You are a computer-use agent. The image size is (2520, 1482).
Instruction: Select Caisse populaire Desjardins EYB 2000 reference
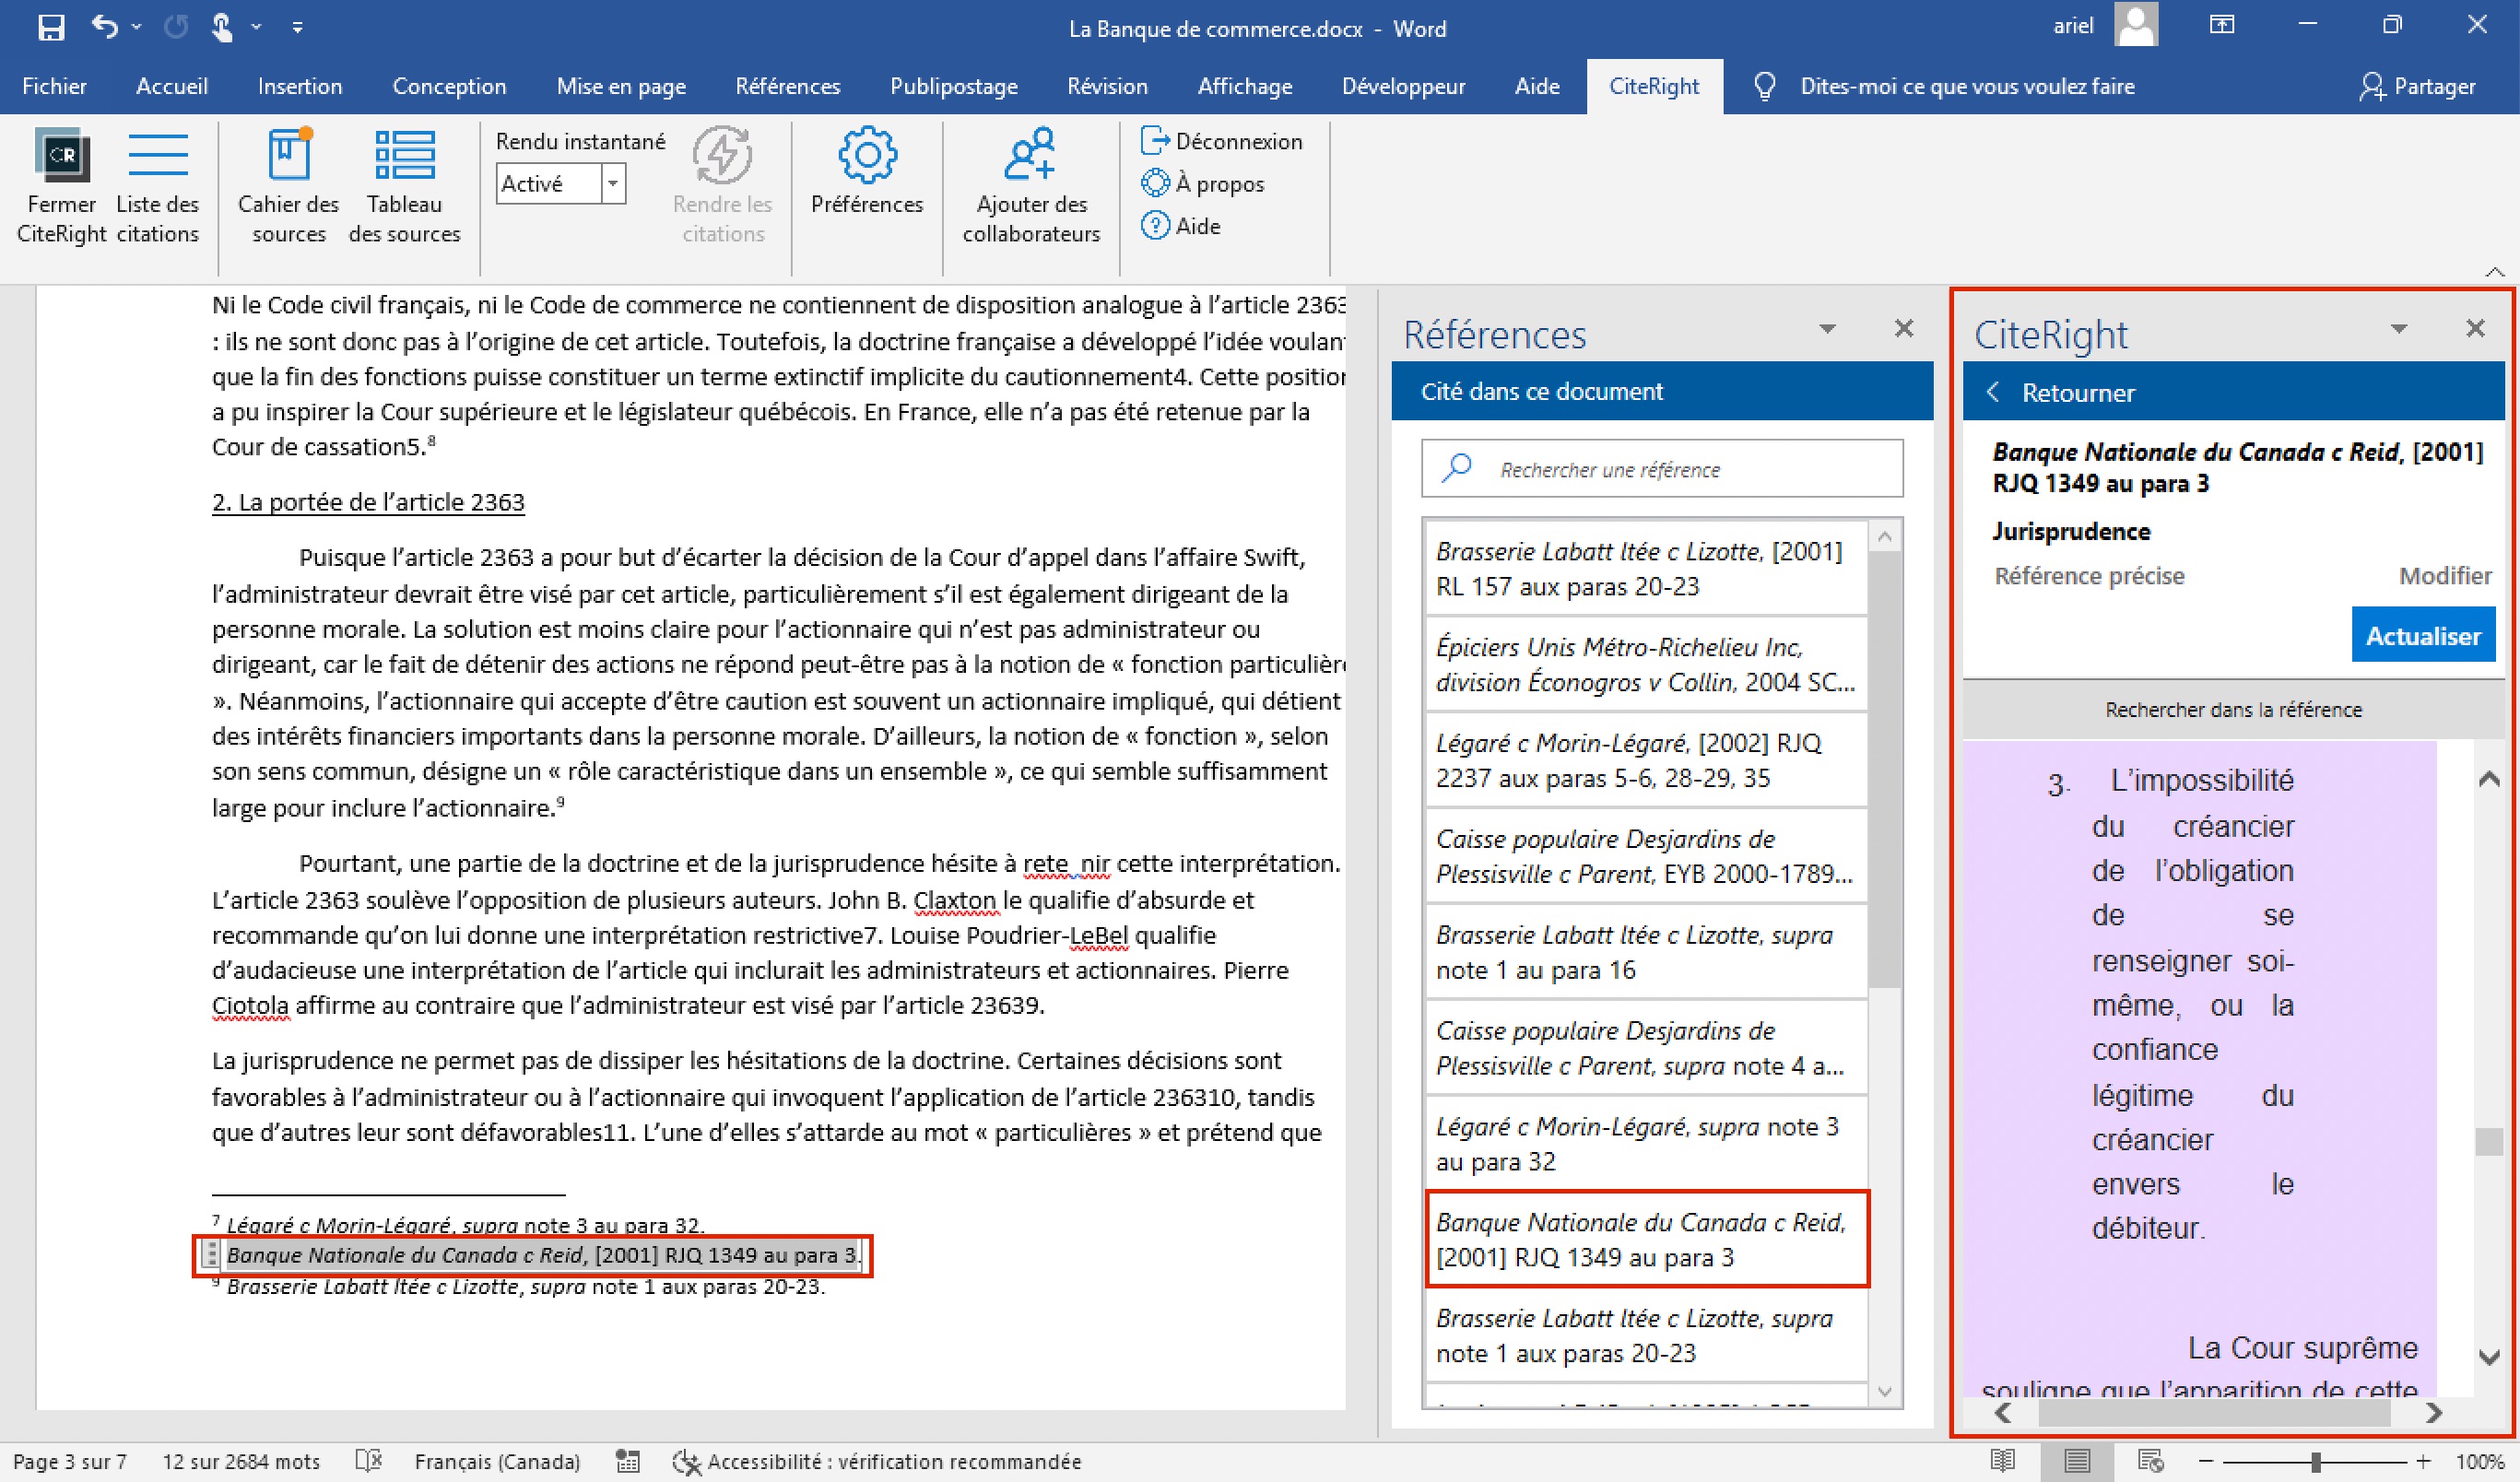(1645, 856)
